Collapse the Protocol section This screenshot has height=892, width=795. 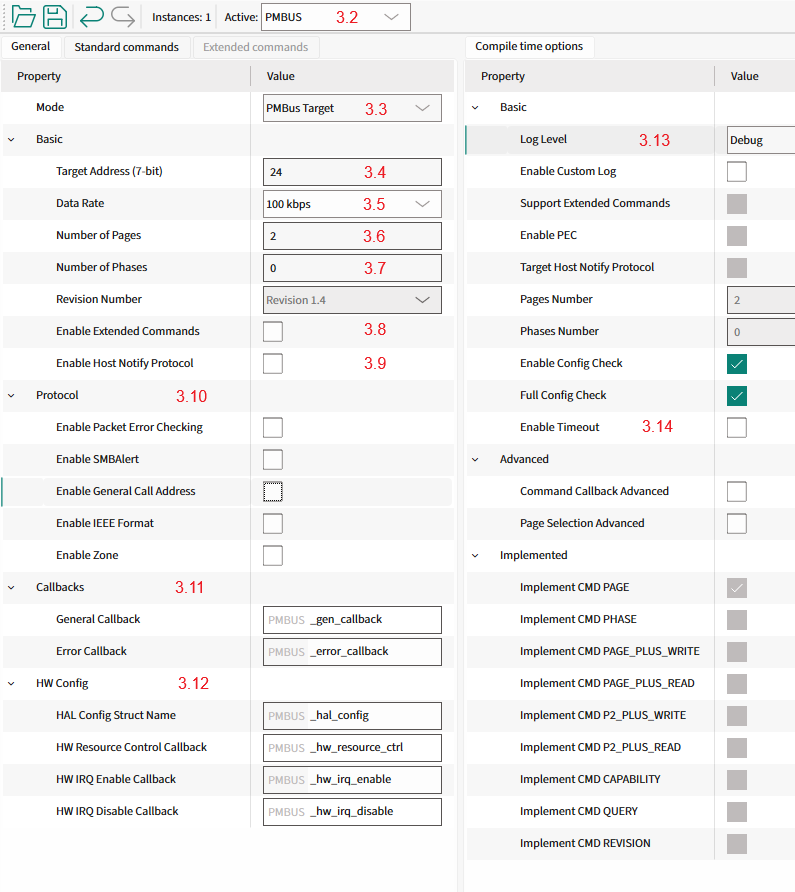point(11,395)
